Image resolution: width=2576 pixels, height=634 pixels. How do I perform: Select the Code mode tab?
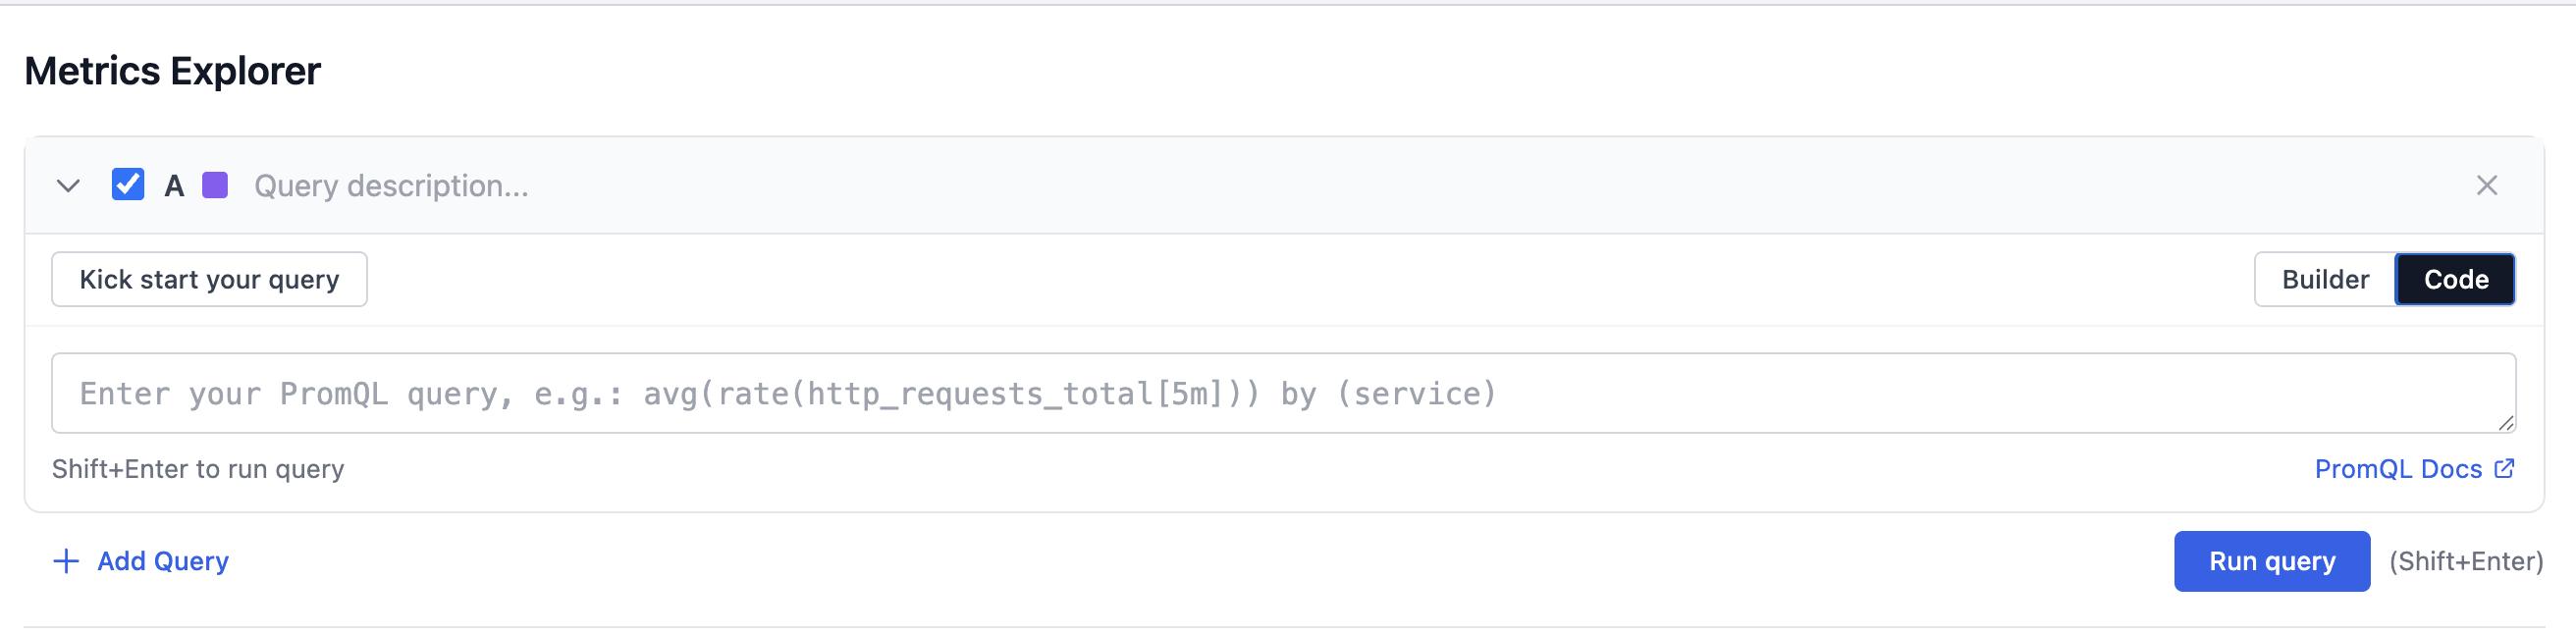point(2455,279)
